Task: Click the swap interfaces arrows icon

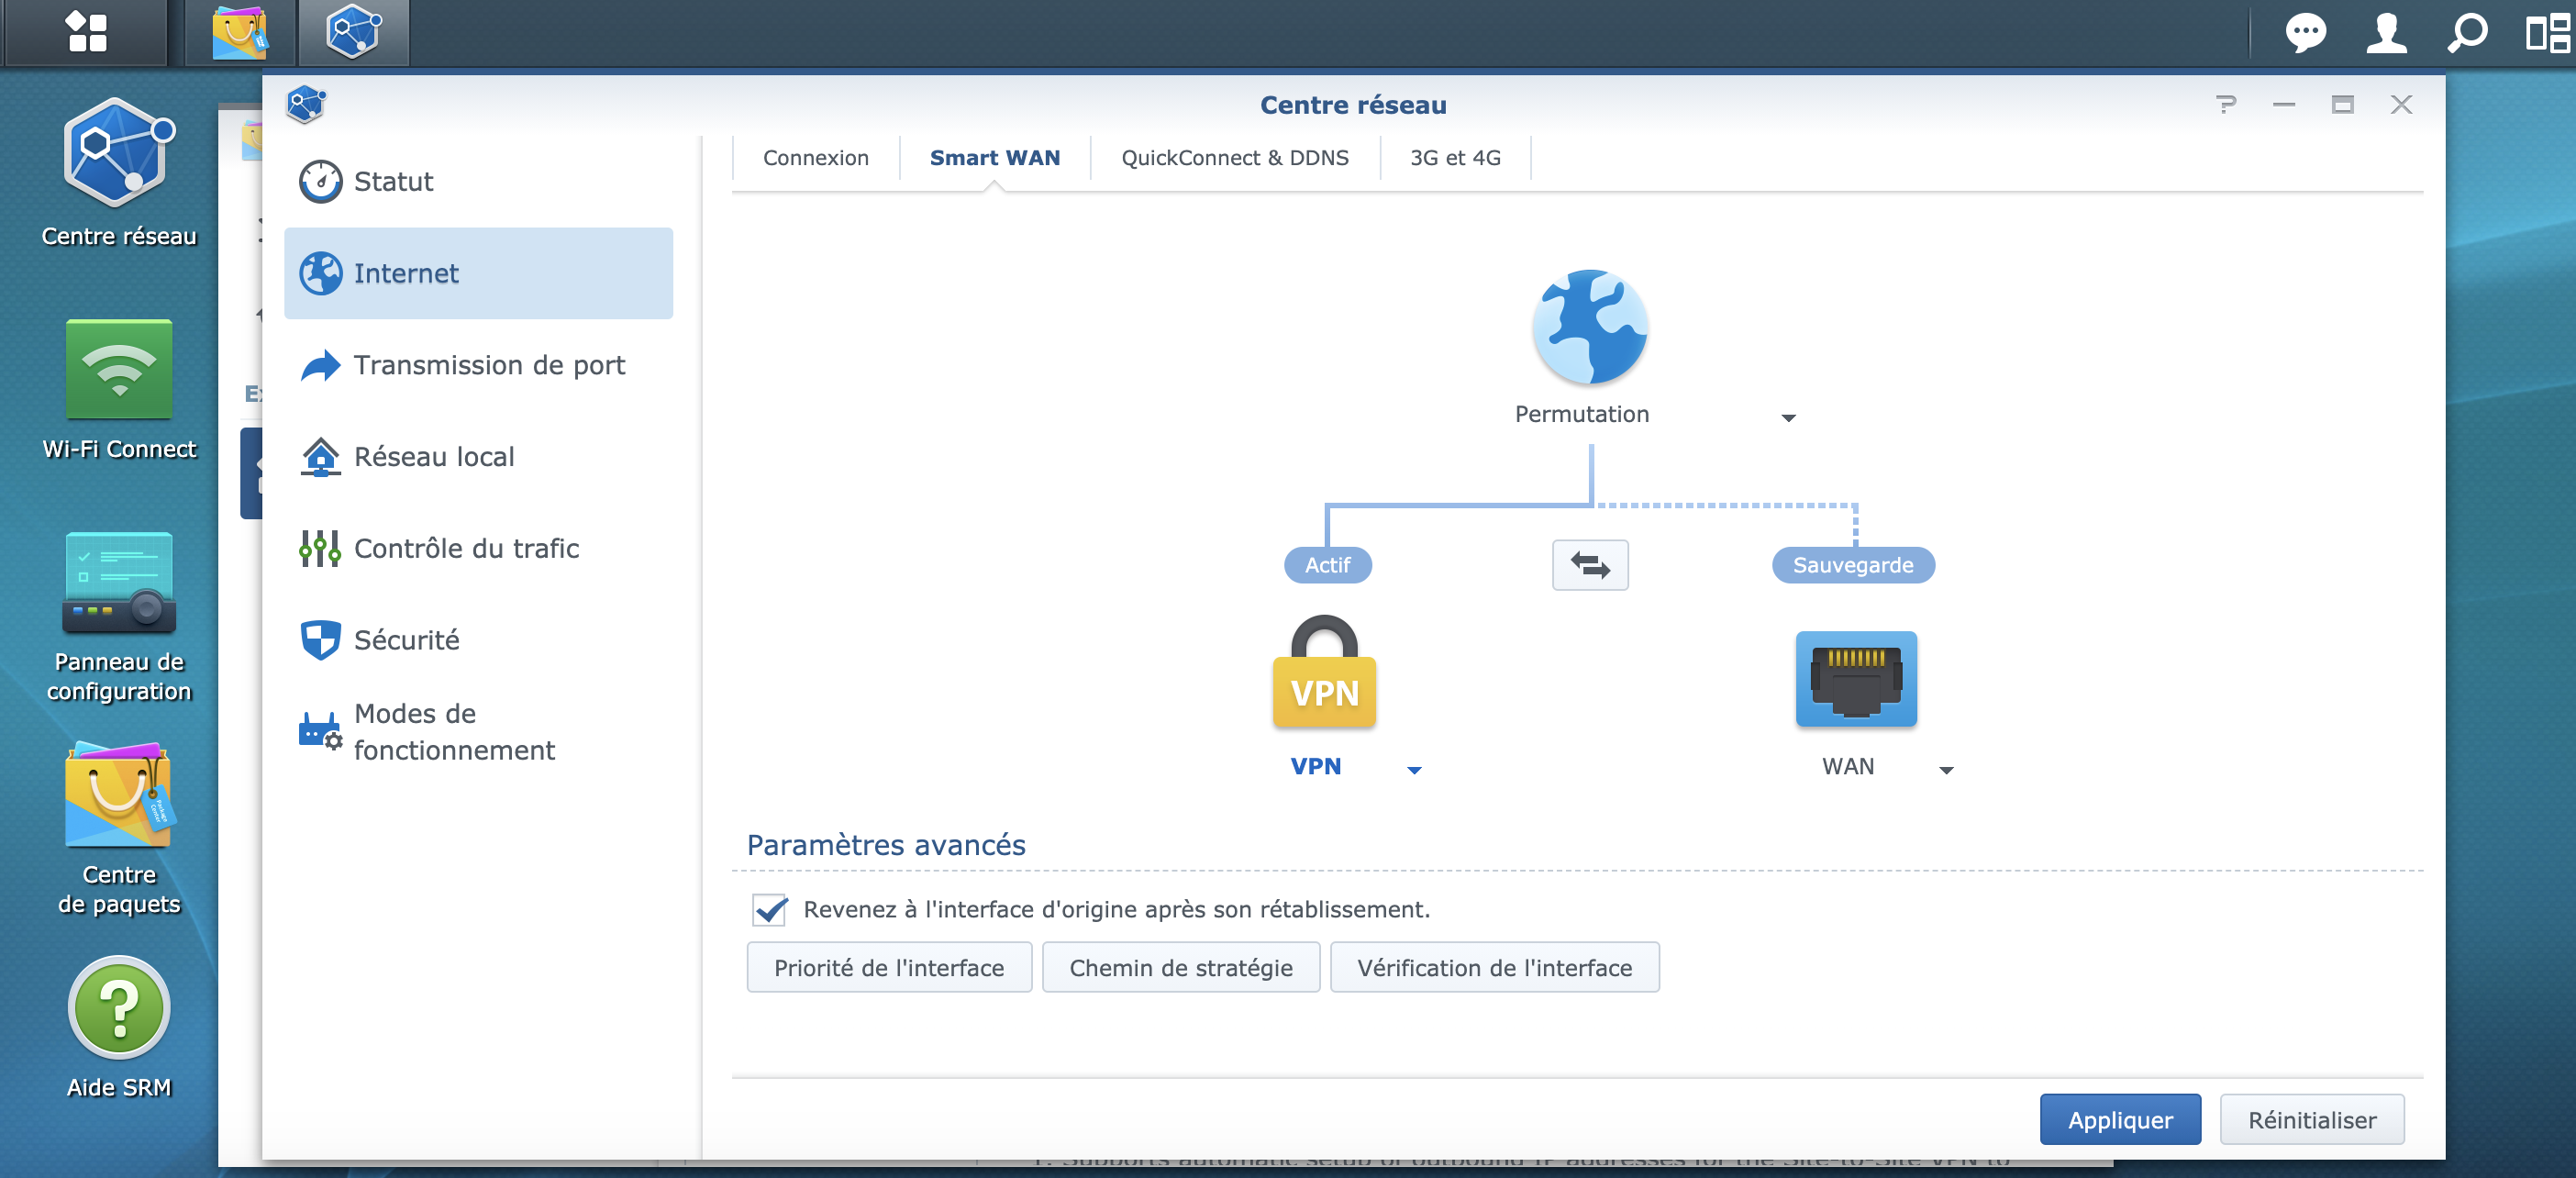Action: click(1589, 565)
